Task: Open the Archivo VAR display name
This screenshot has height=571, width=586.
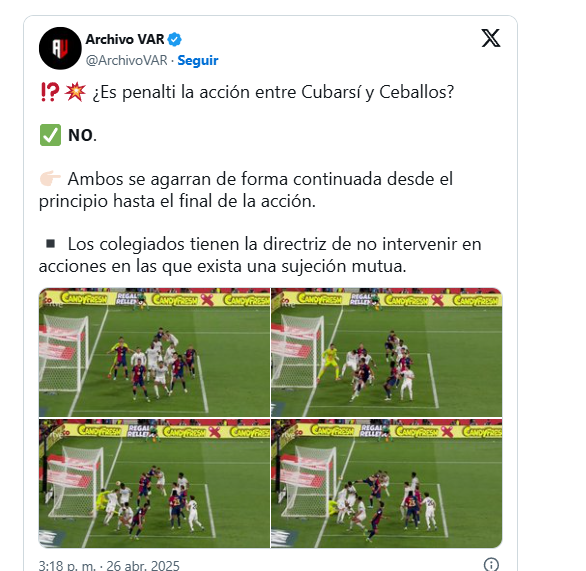Action: click(x=125, y=39)
